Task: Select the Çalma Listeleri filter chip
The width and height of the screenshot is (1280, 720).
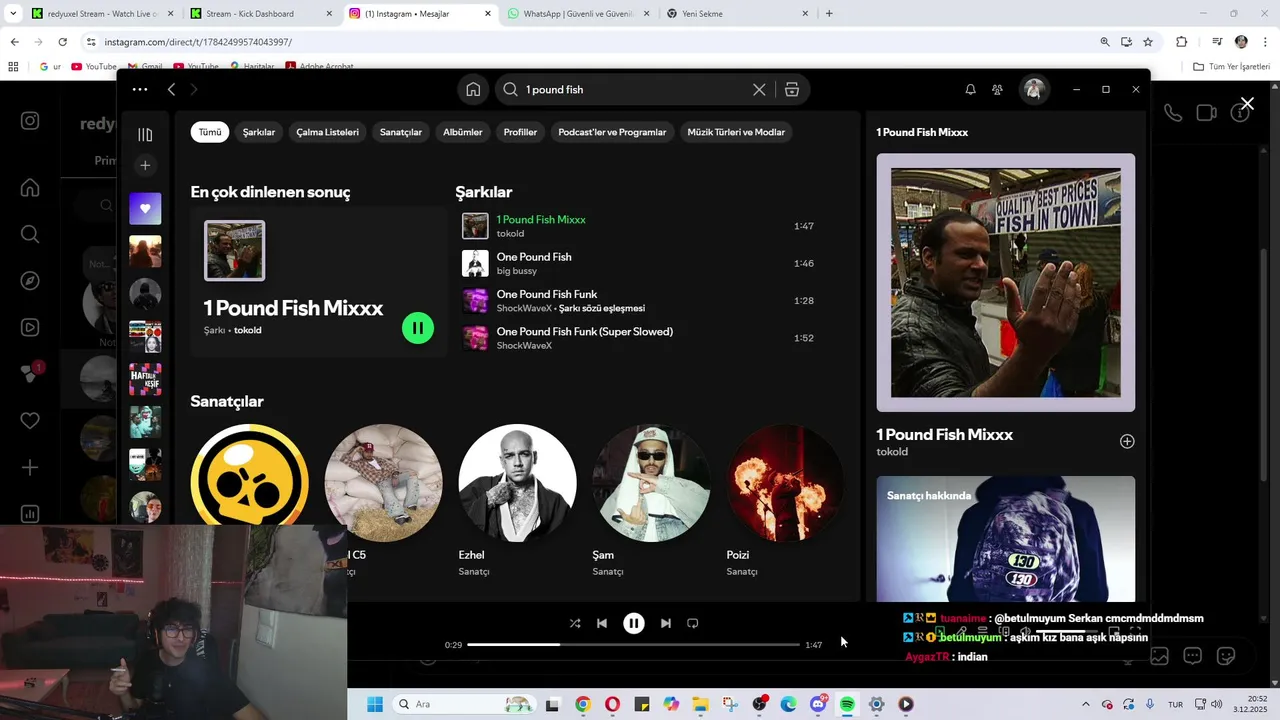Action: click(327, 132)
